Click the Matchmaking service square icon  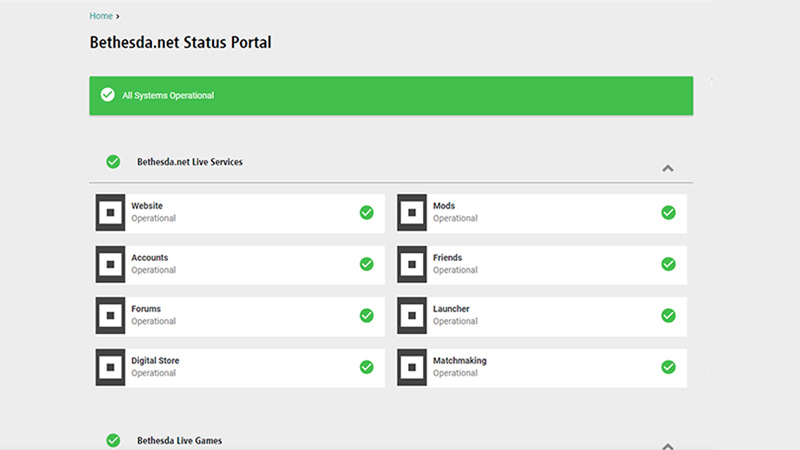[412, 367]
